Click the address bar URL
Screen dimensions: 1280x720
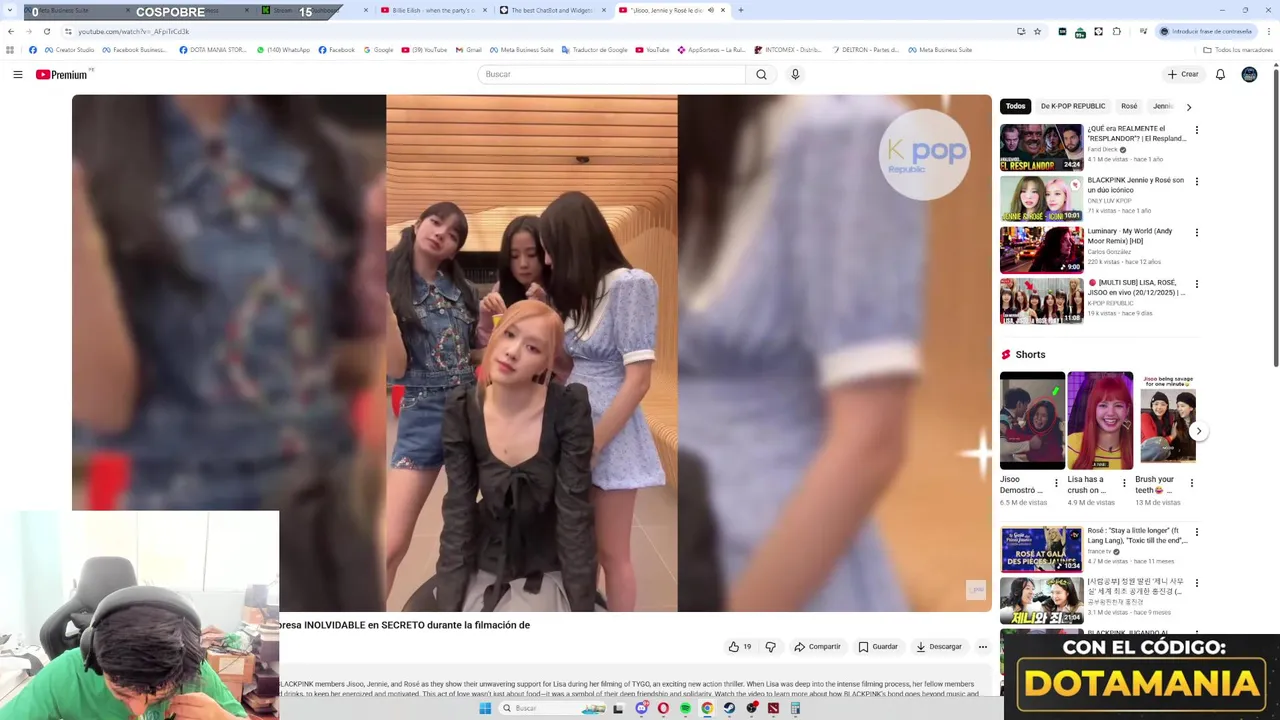point(134,31)
